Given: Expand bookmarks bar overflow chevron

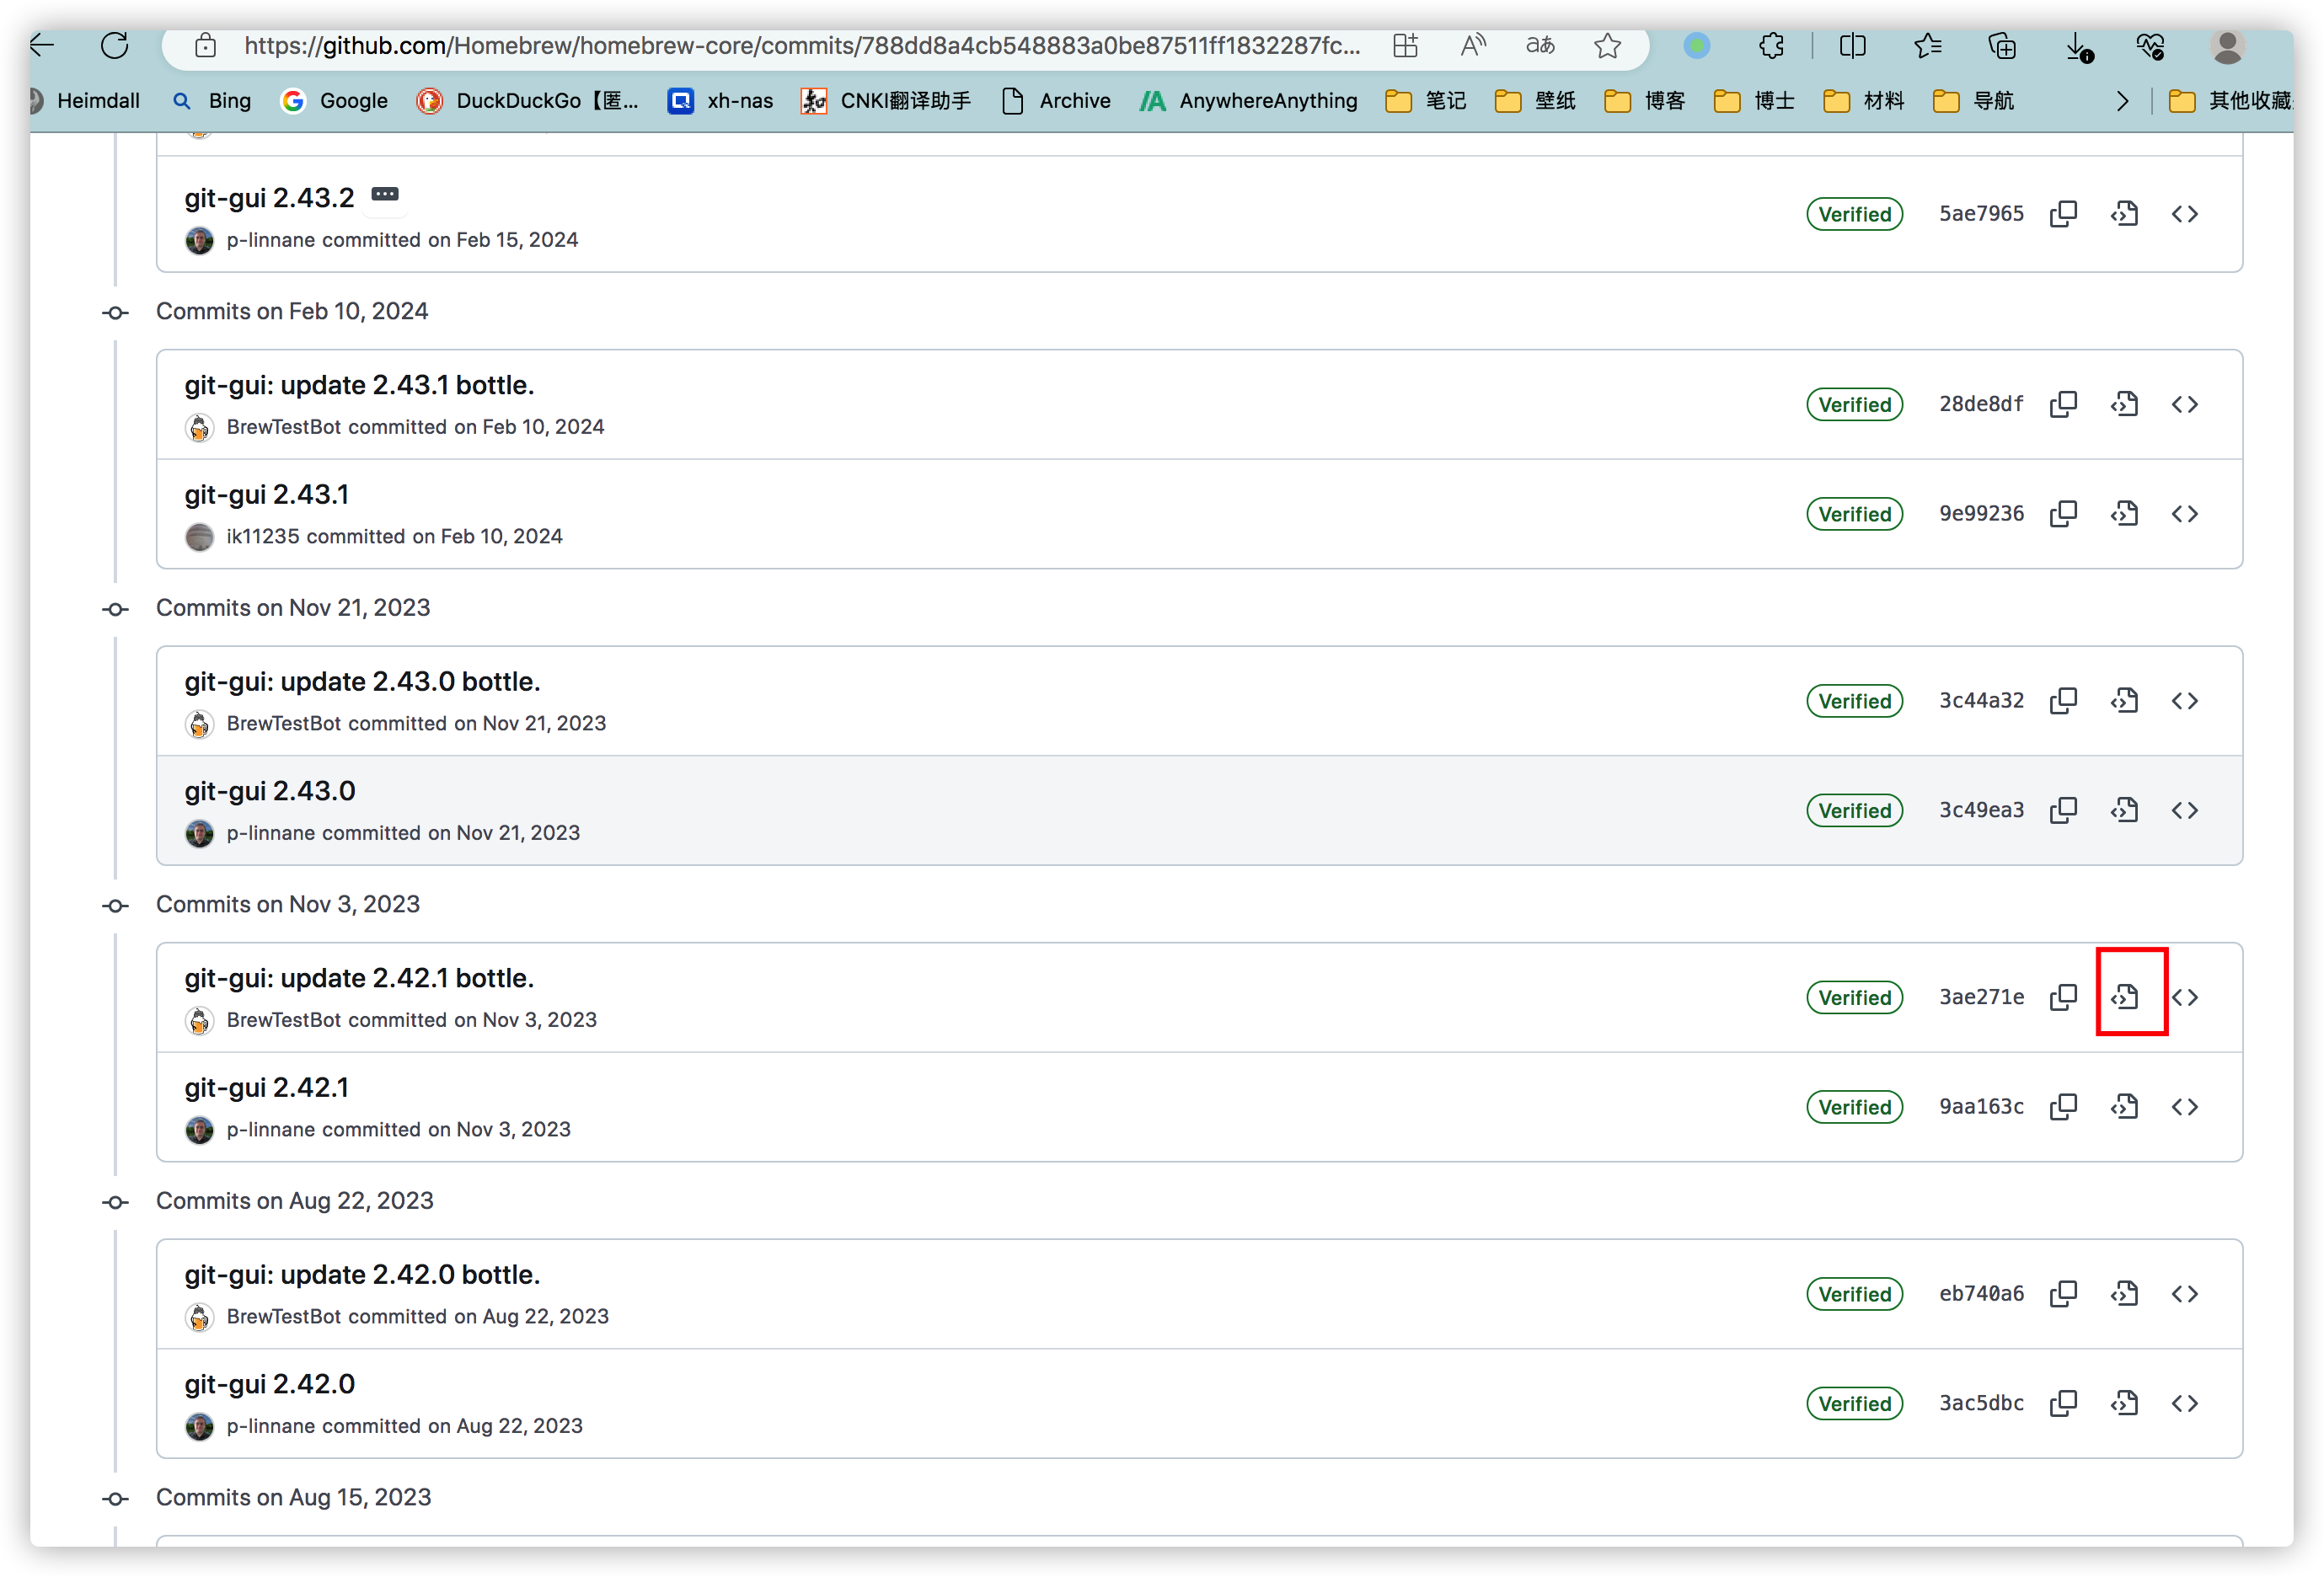Looking at the screenshot, I should [x=2123, y=101].
